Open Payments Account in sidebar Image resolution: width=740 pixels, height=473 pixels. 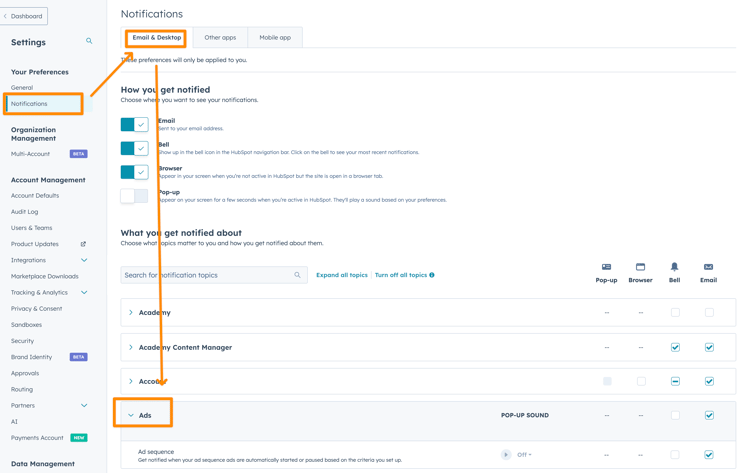(x=37, y=438)
